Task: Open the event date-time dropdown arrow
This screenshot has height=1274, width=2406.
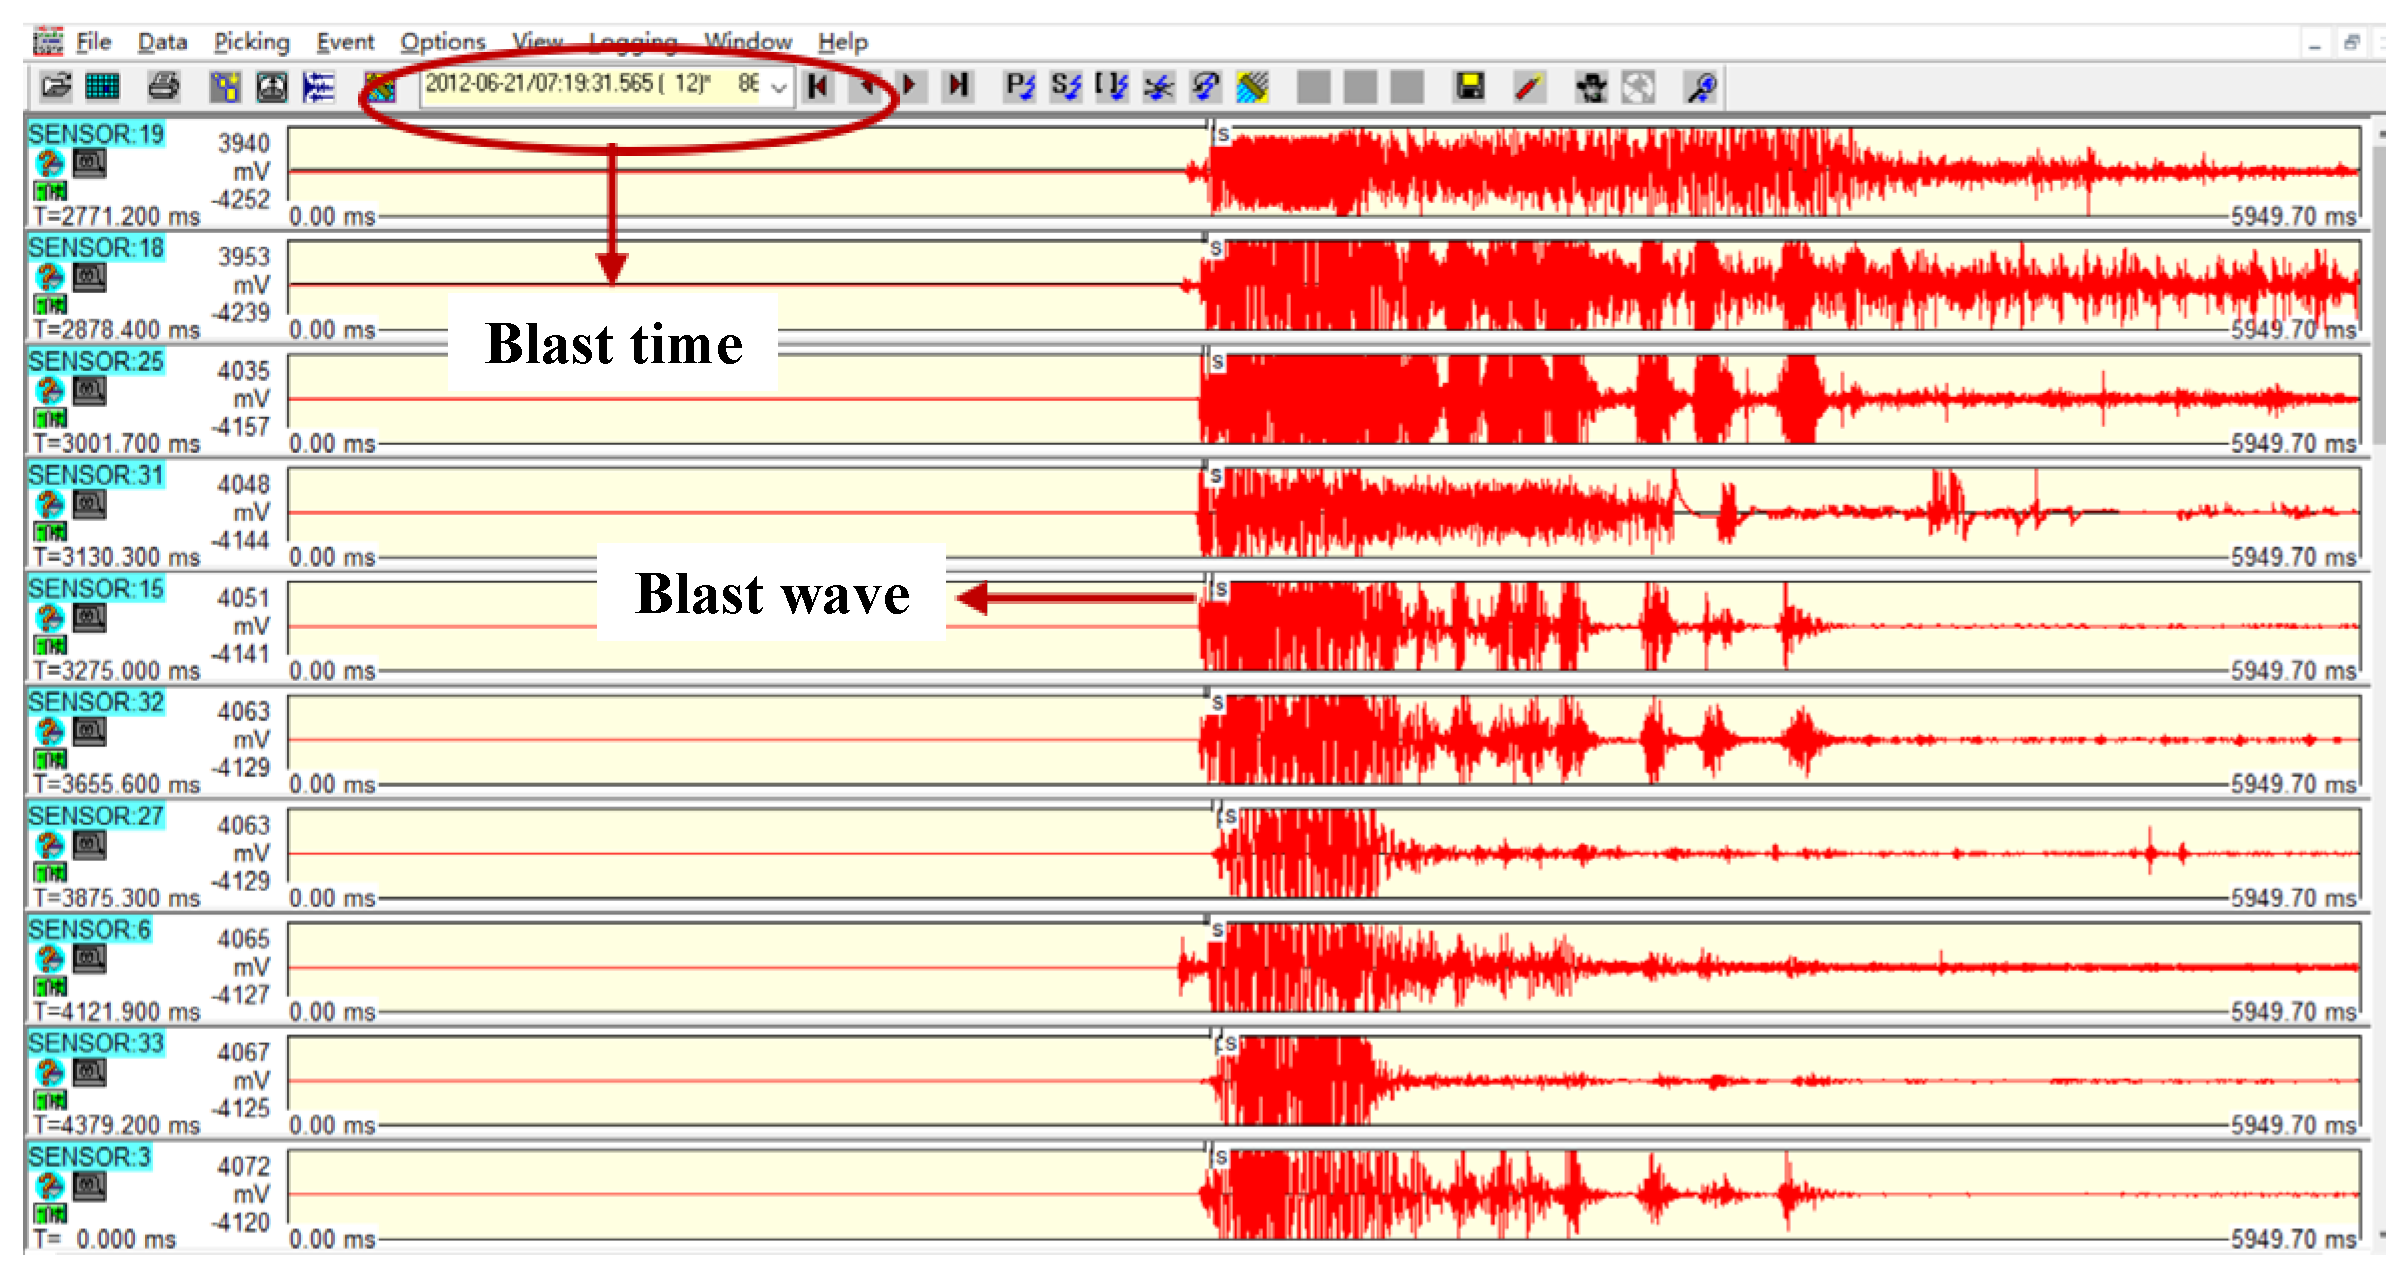Action: [x=779, y=87]
